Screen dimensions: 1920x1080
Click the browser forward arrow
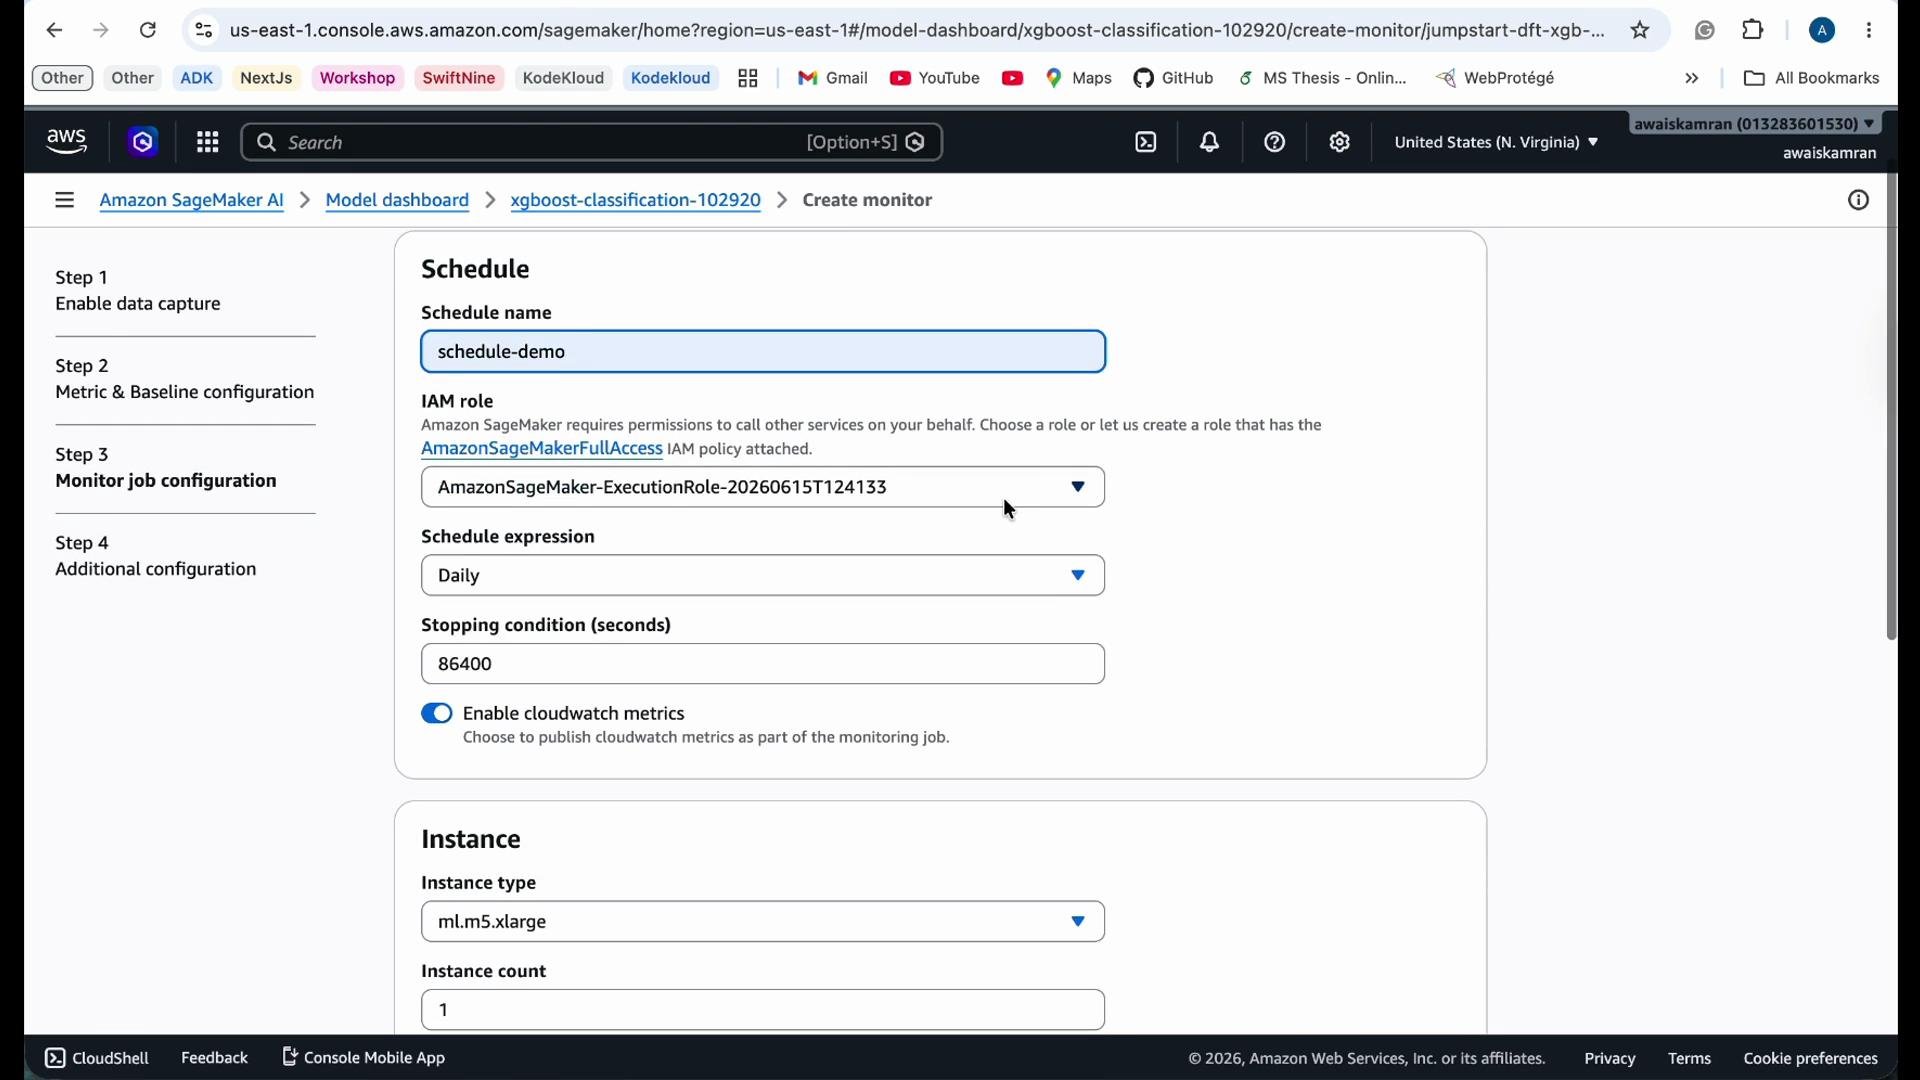point(101,31)
